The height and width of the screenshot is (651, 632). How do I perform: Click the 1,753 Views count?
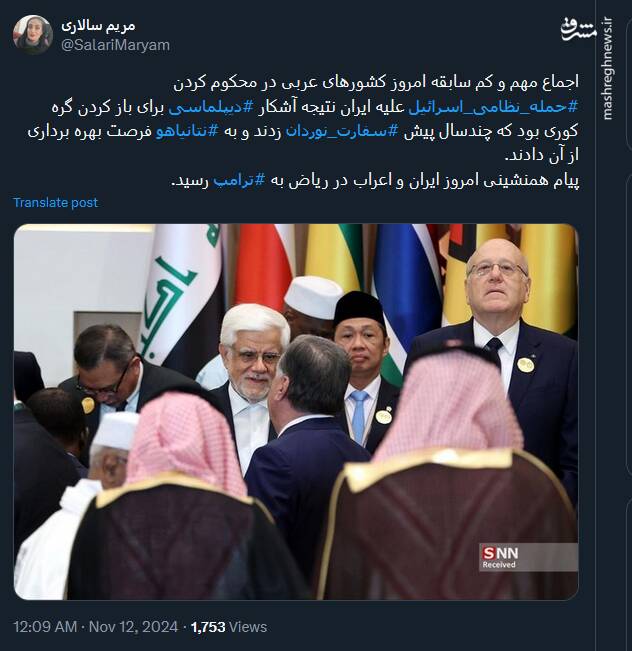[x=229, y=627]
